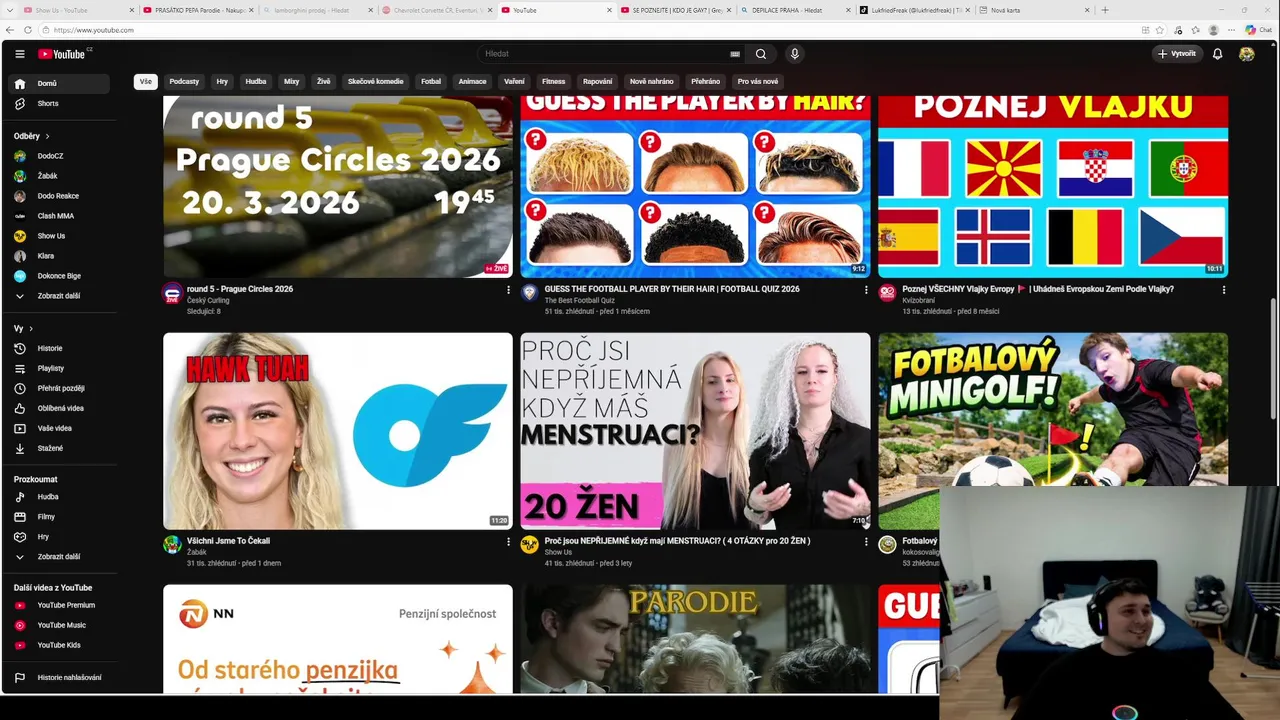
Task: Open Přehrát později in the sidebar
Action: click(x=60, y=388)
